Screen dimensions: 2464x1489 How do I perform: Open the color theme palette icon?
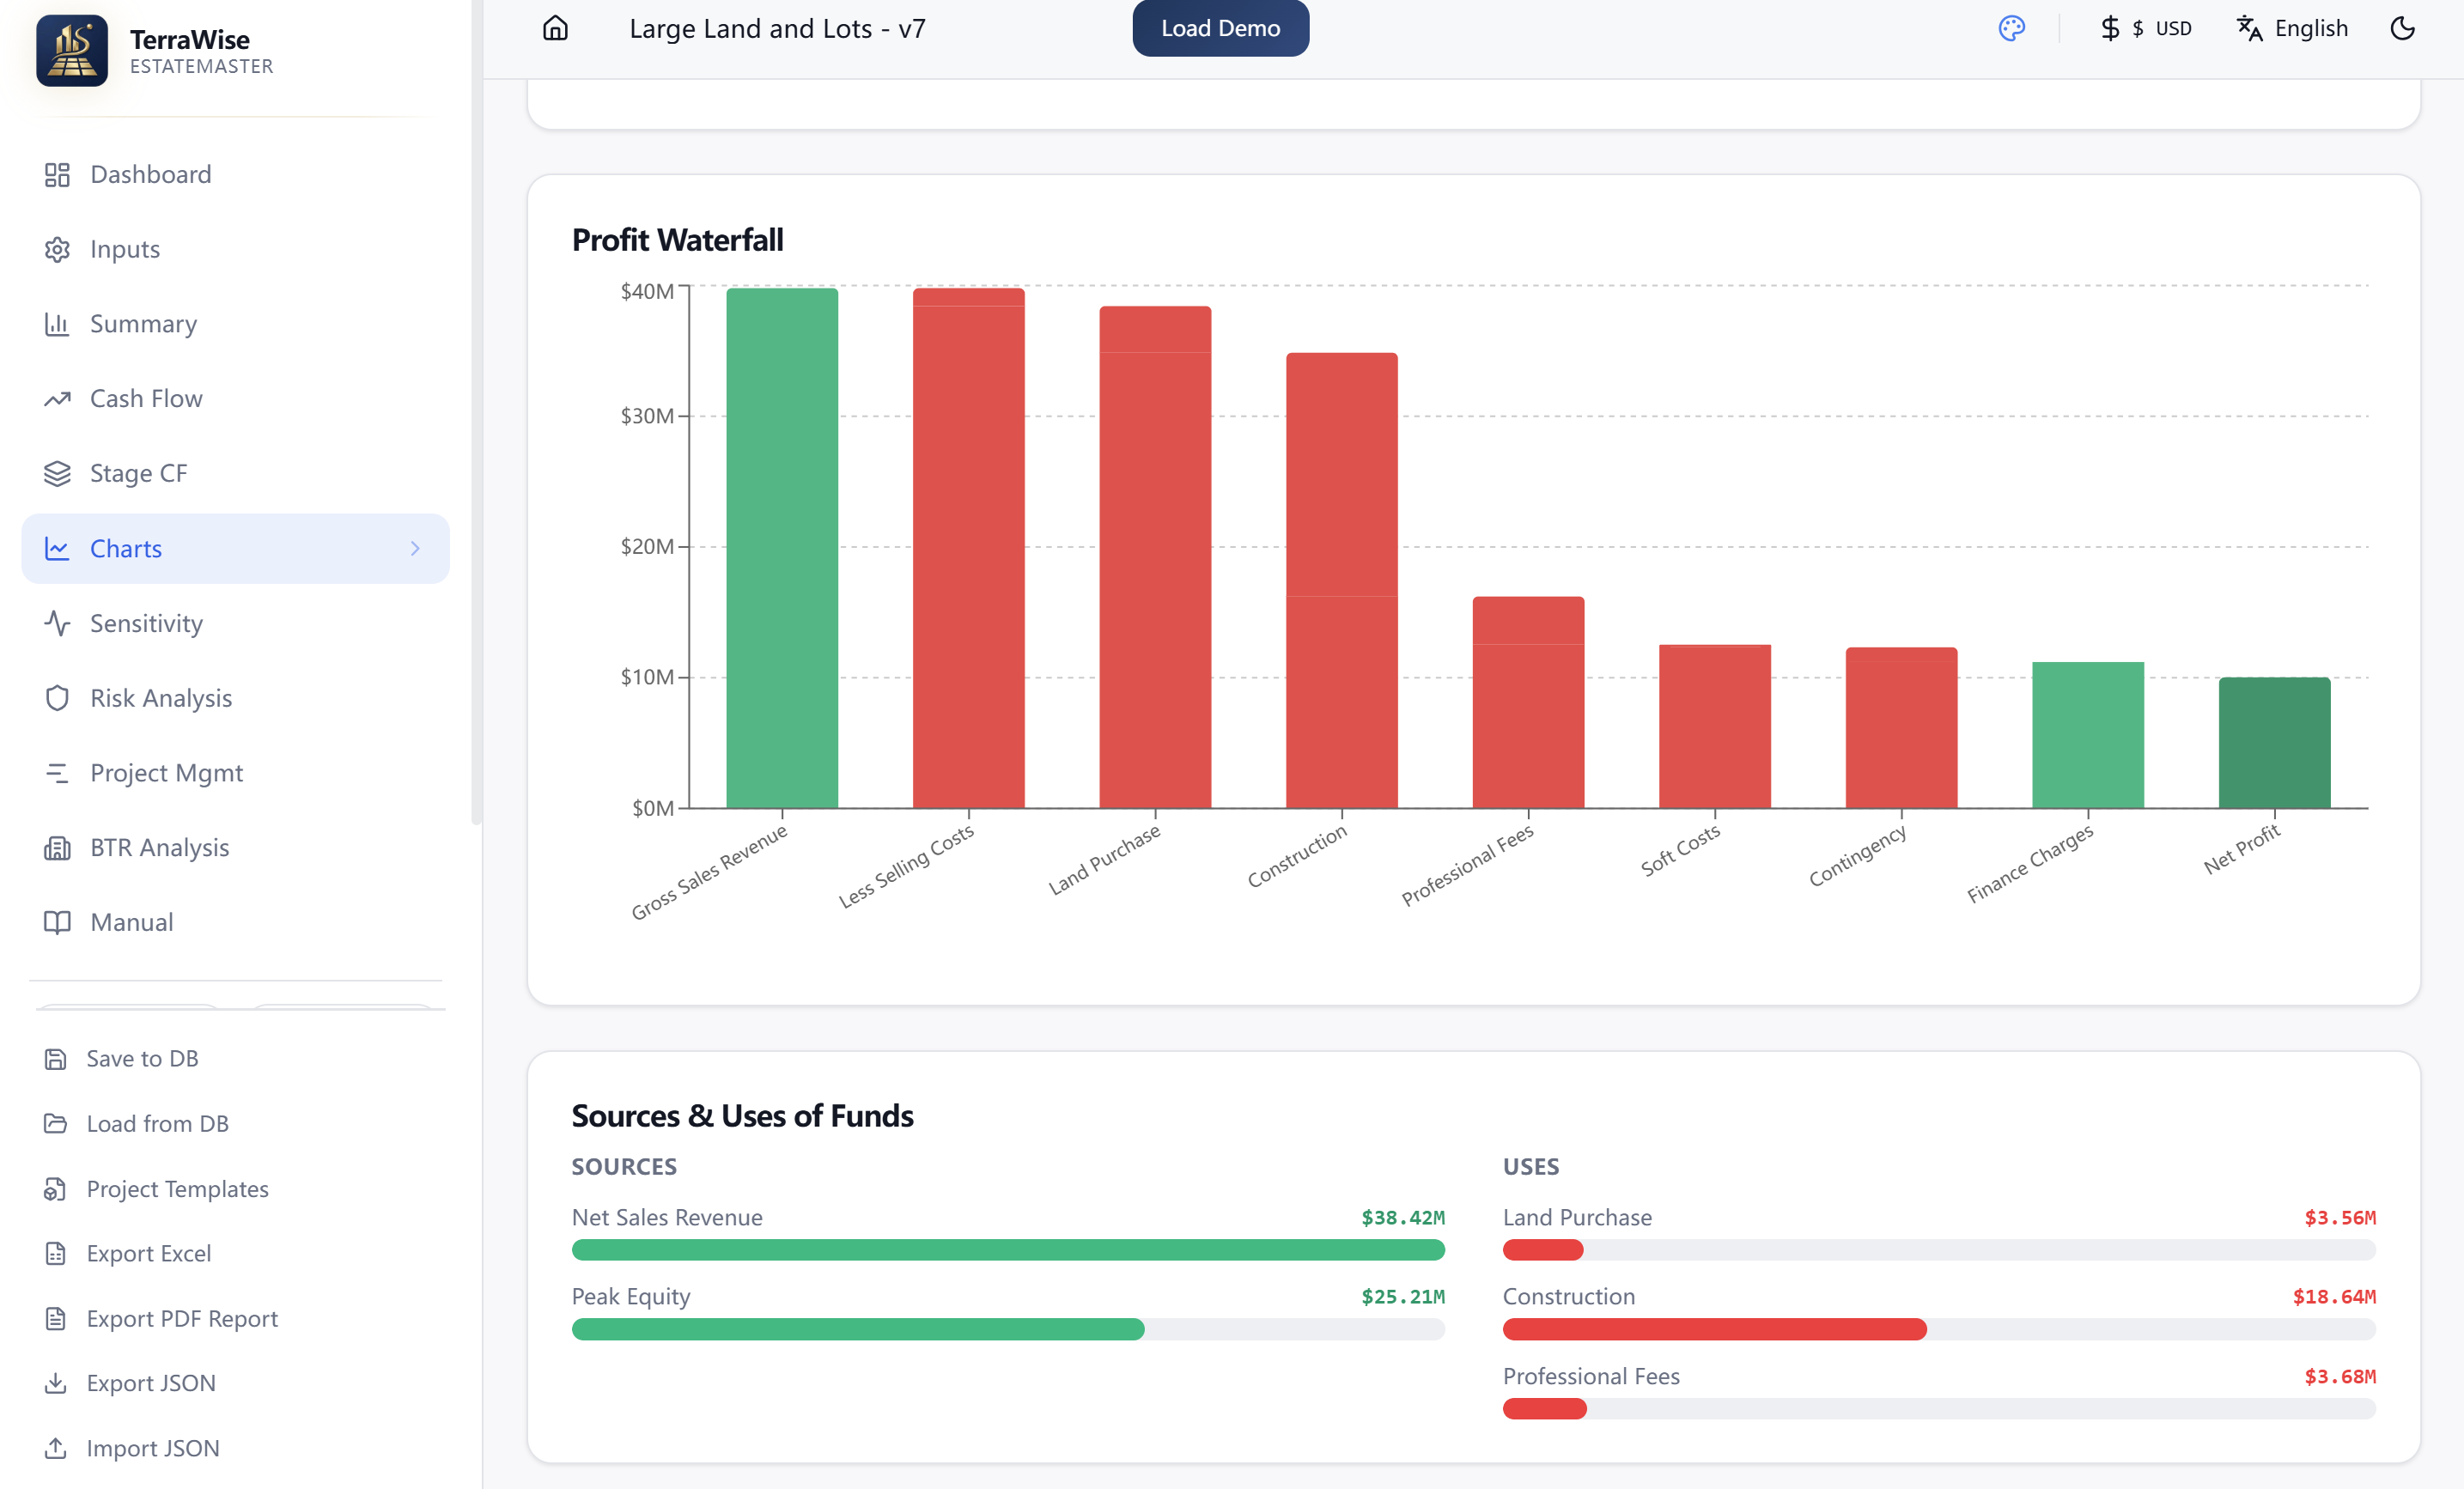2011,28
